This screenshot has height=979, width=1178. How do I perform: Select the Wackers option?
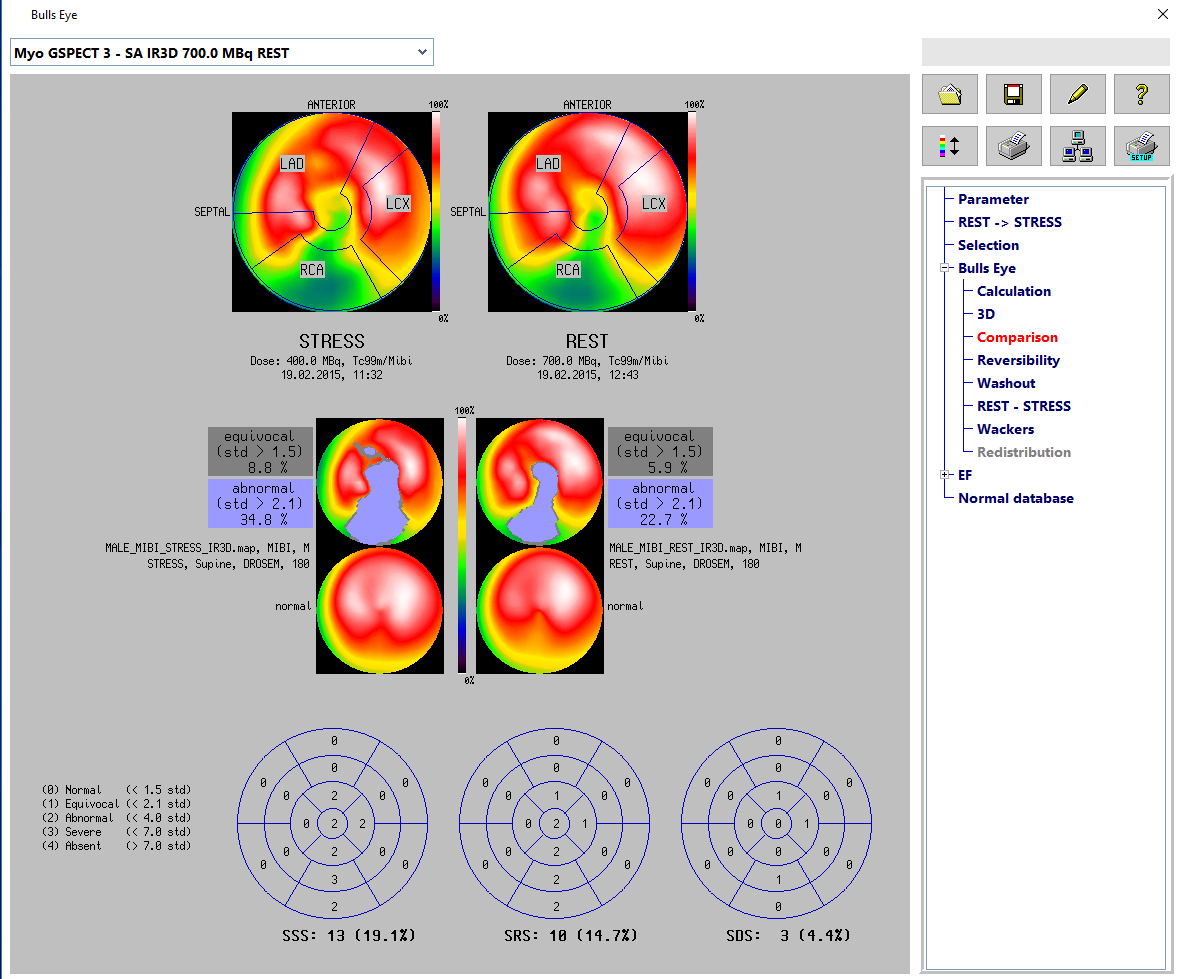click(x=1005, y=429)
